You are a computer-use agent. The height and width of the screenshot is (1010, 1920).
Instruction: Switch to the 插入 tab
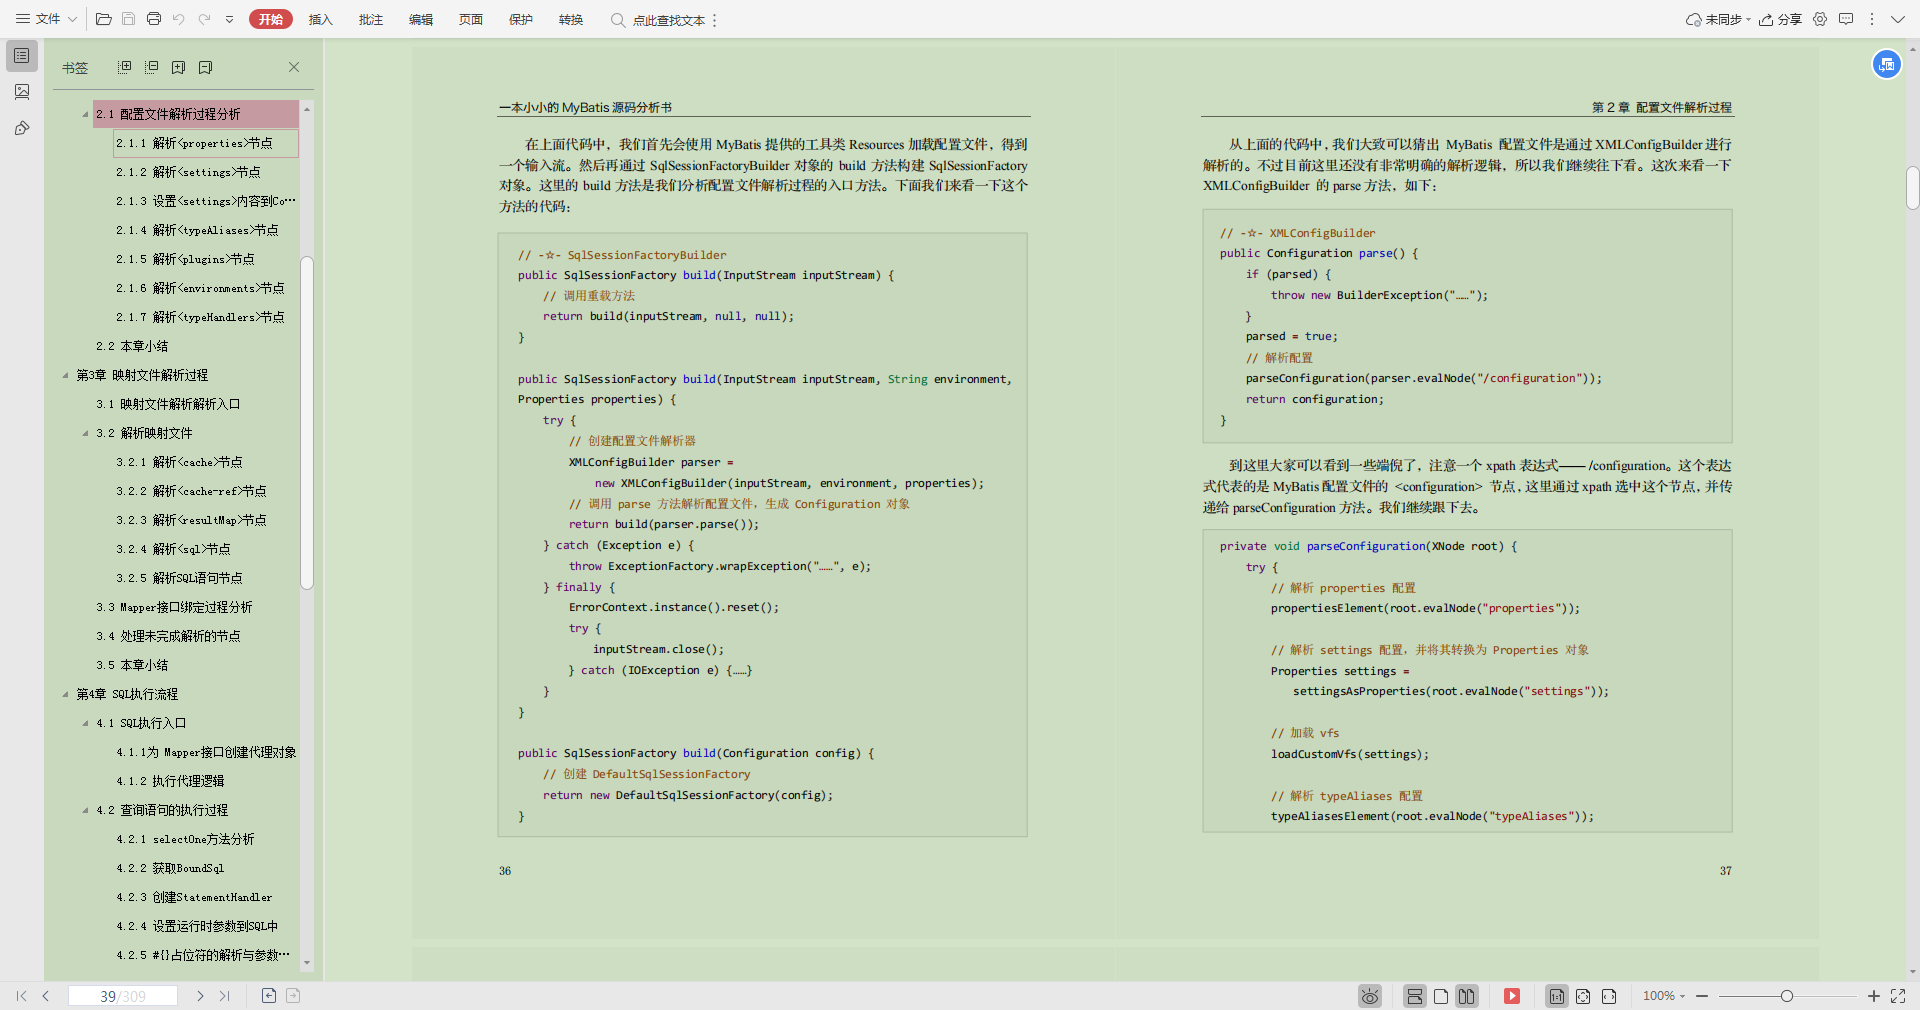[x=321, y=19]
